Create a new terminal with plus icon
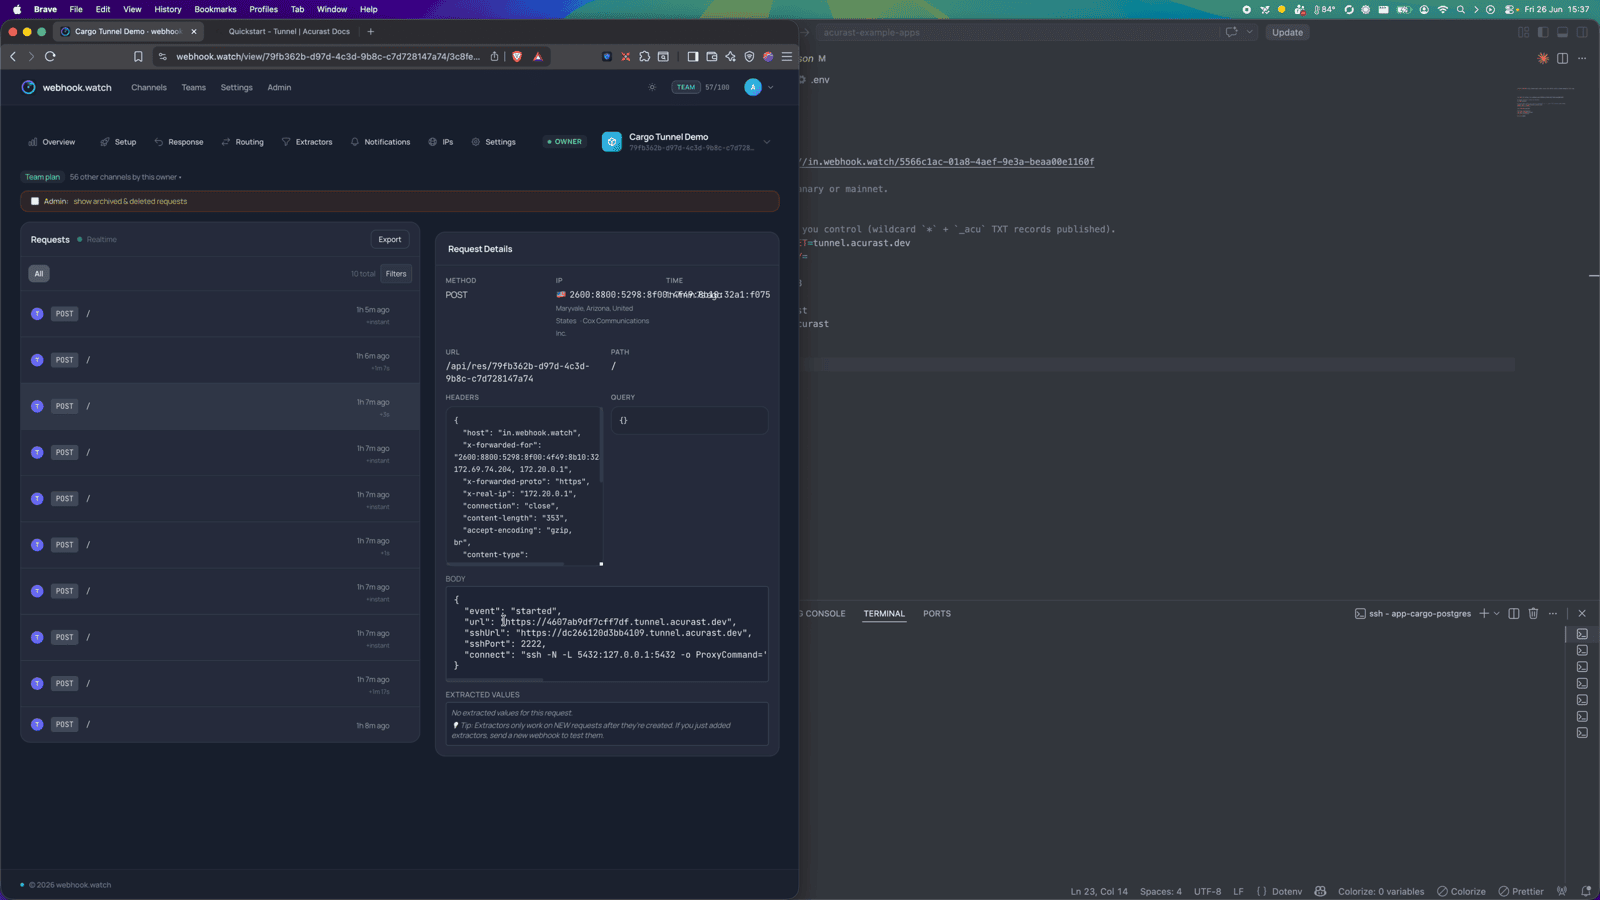The image size is (1600, 900). (1484, 613)
